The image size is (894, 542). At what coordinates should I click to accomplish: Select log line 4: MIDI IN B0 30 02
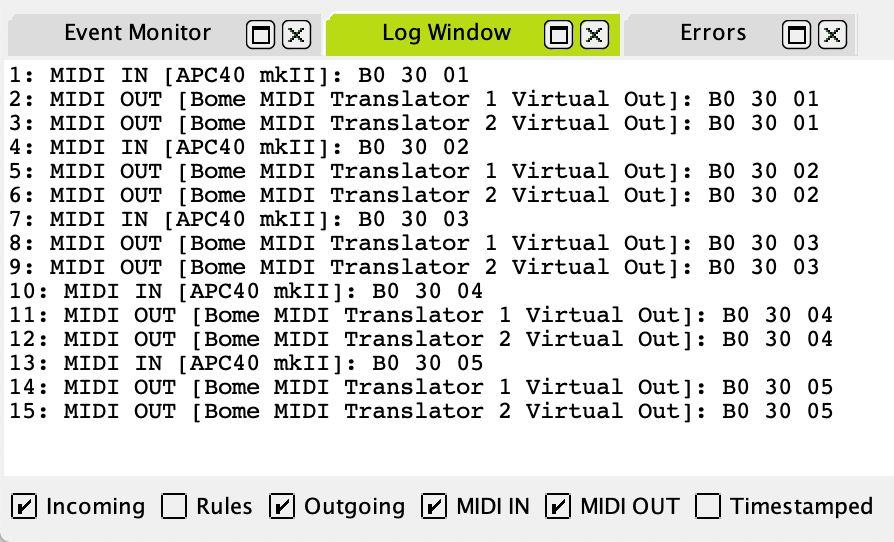(x=239, y=147)
